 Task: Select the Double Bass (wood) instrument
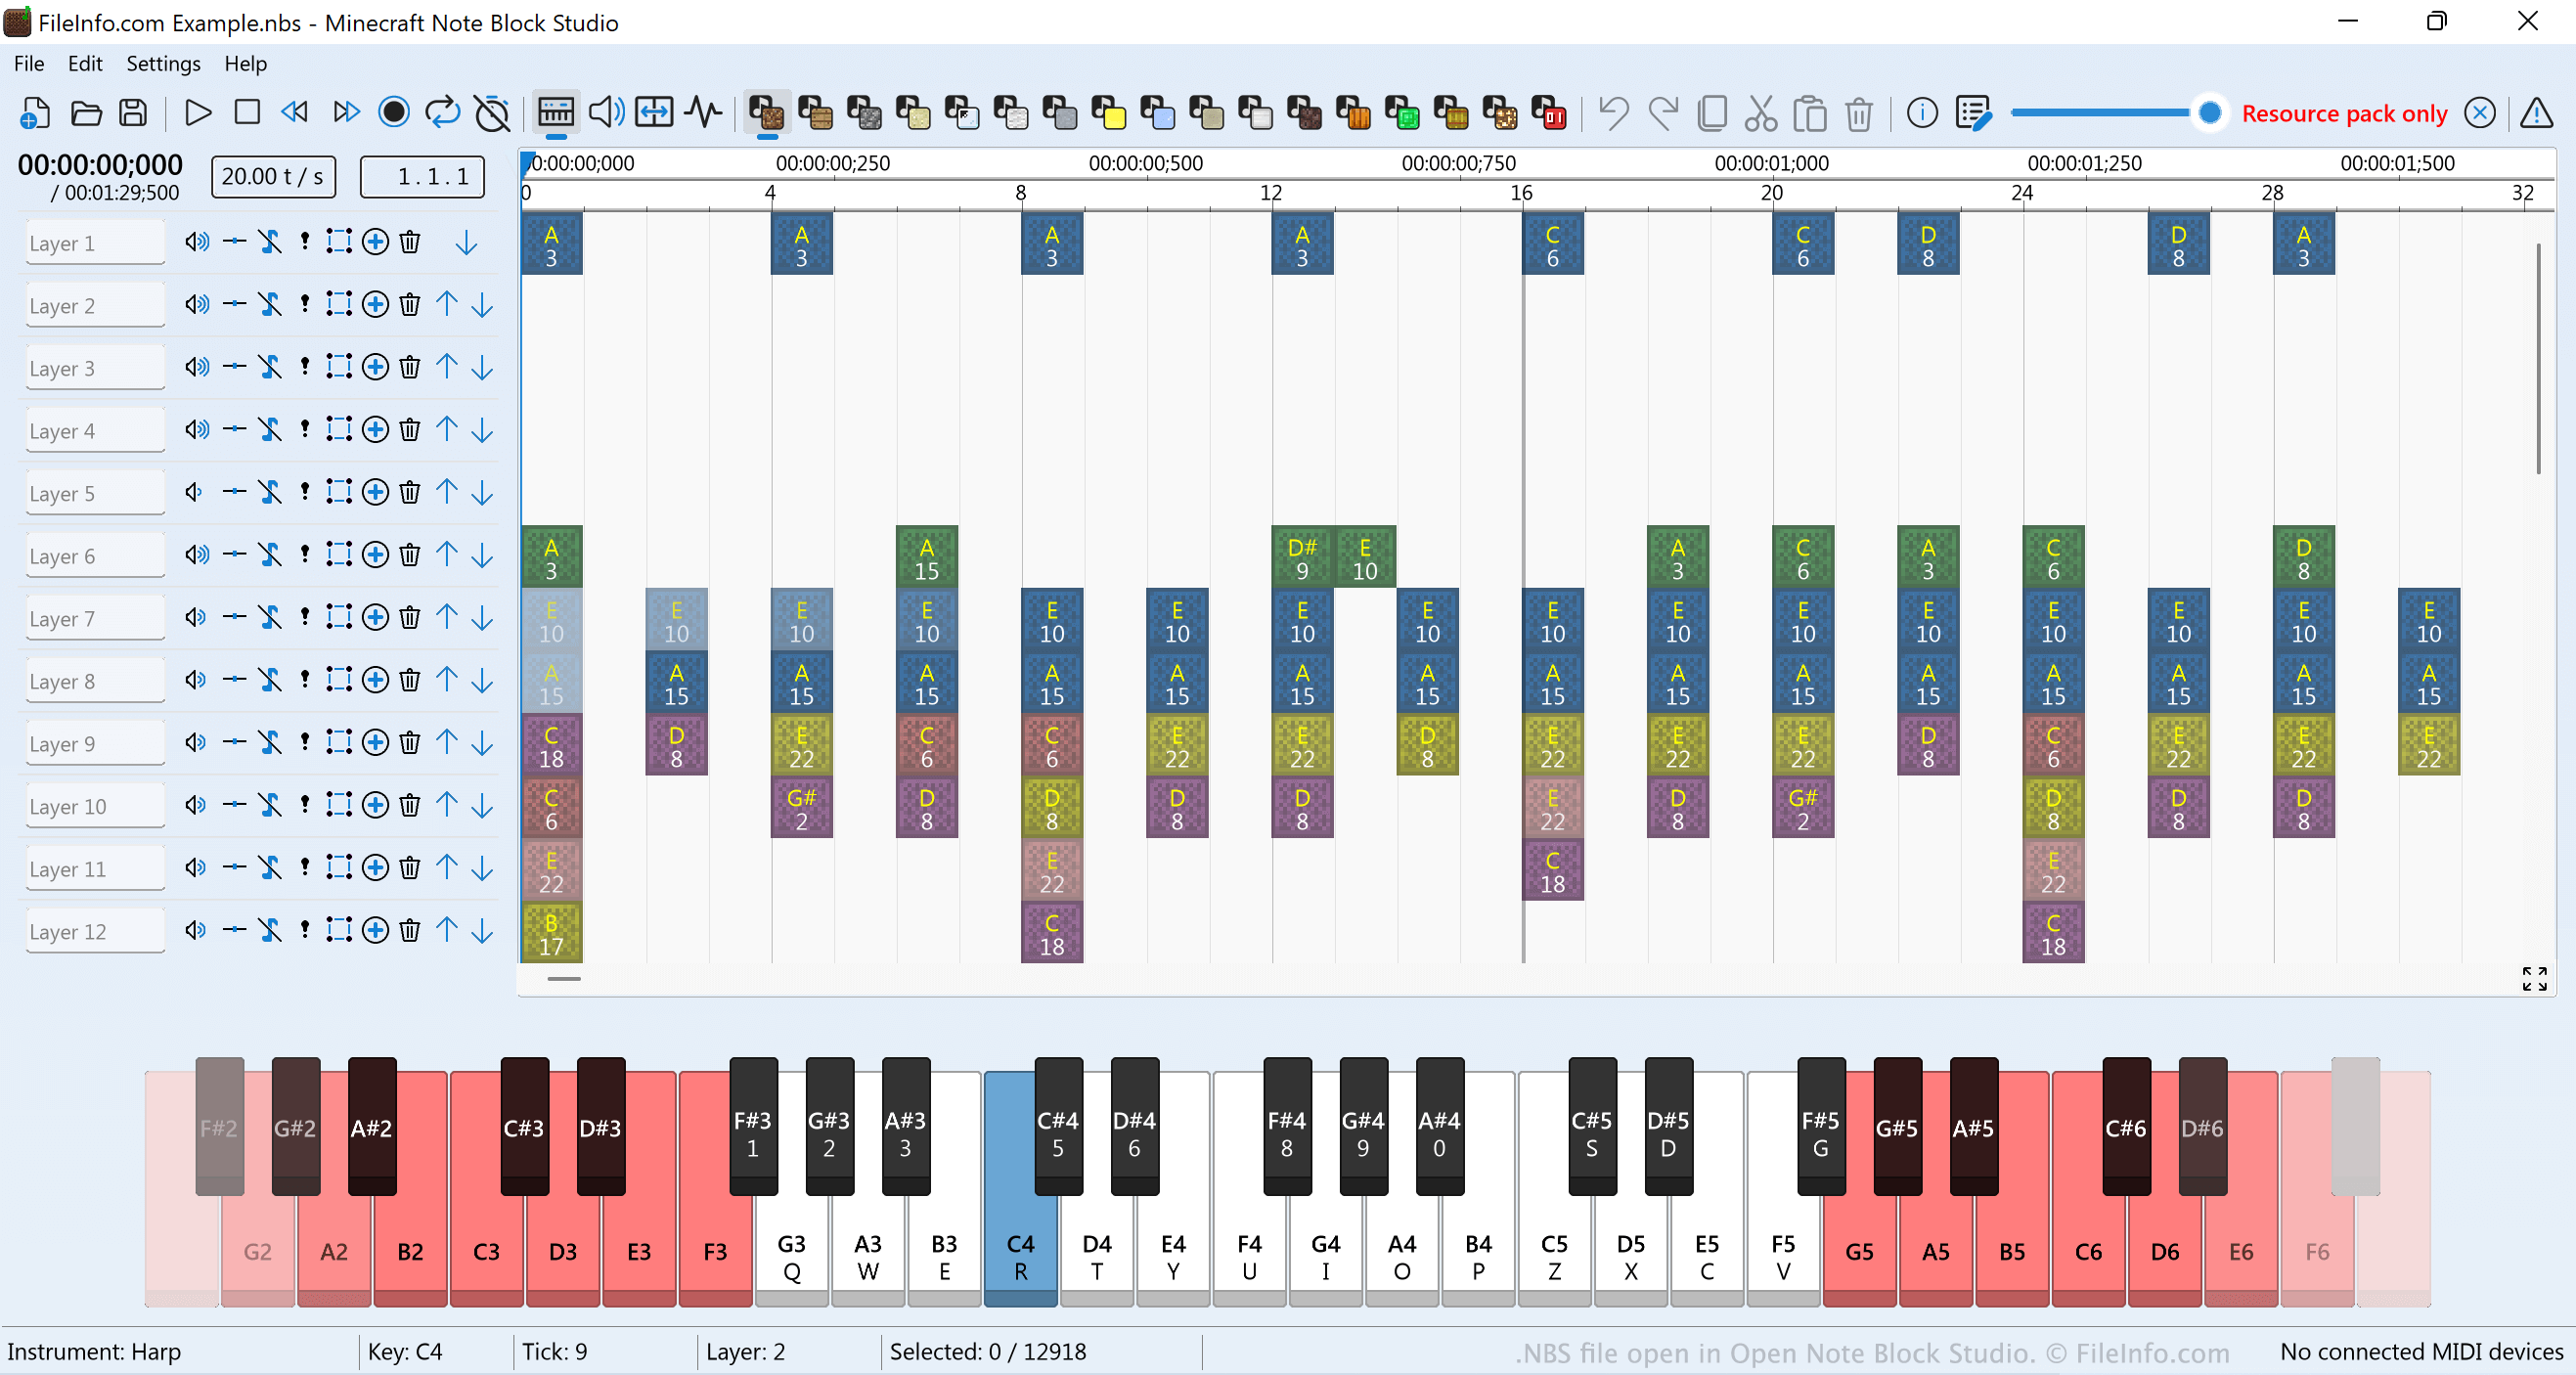(x=816, y=113)
